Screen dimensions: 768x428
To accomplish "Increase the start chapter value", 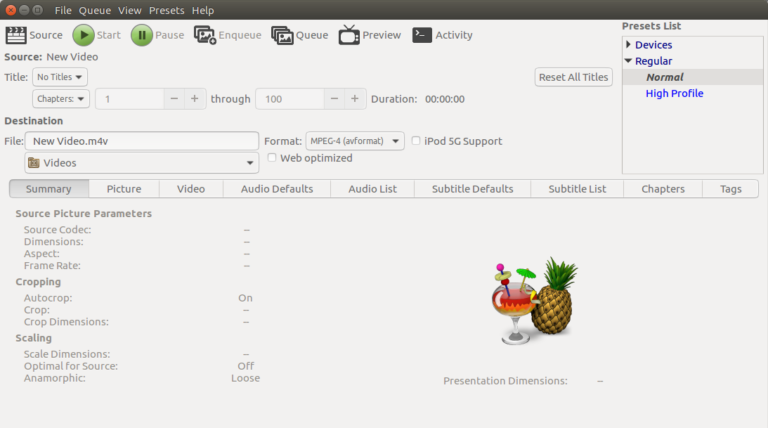I will click(x=194, y=99).
